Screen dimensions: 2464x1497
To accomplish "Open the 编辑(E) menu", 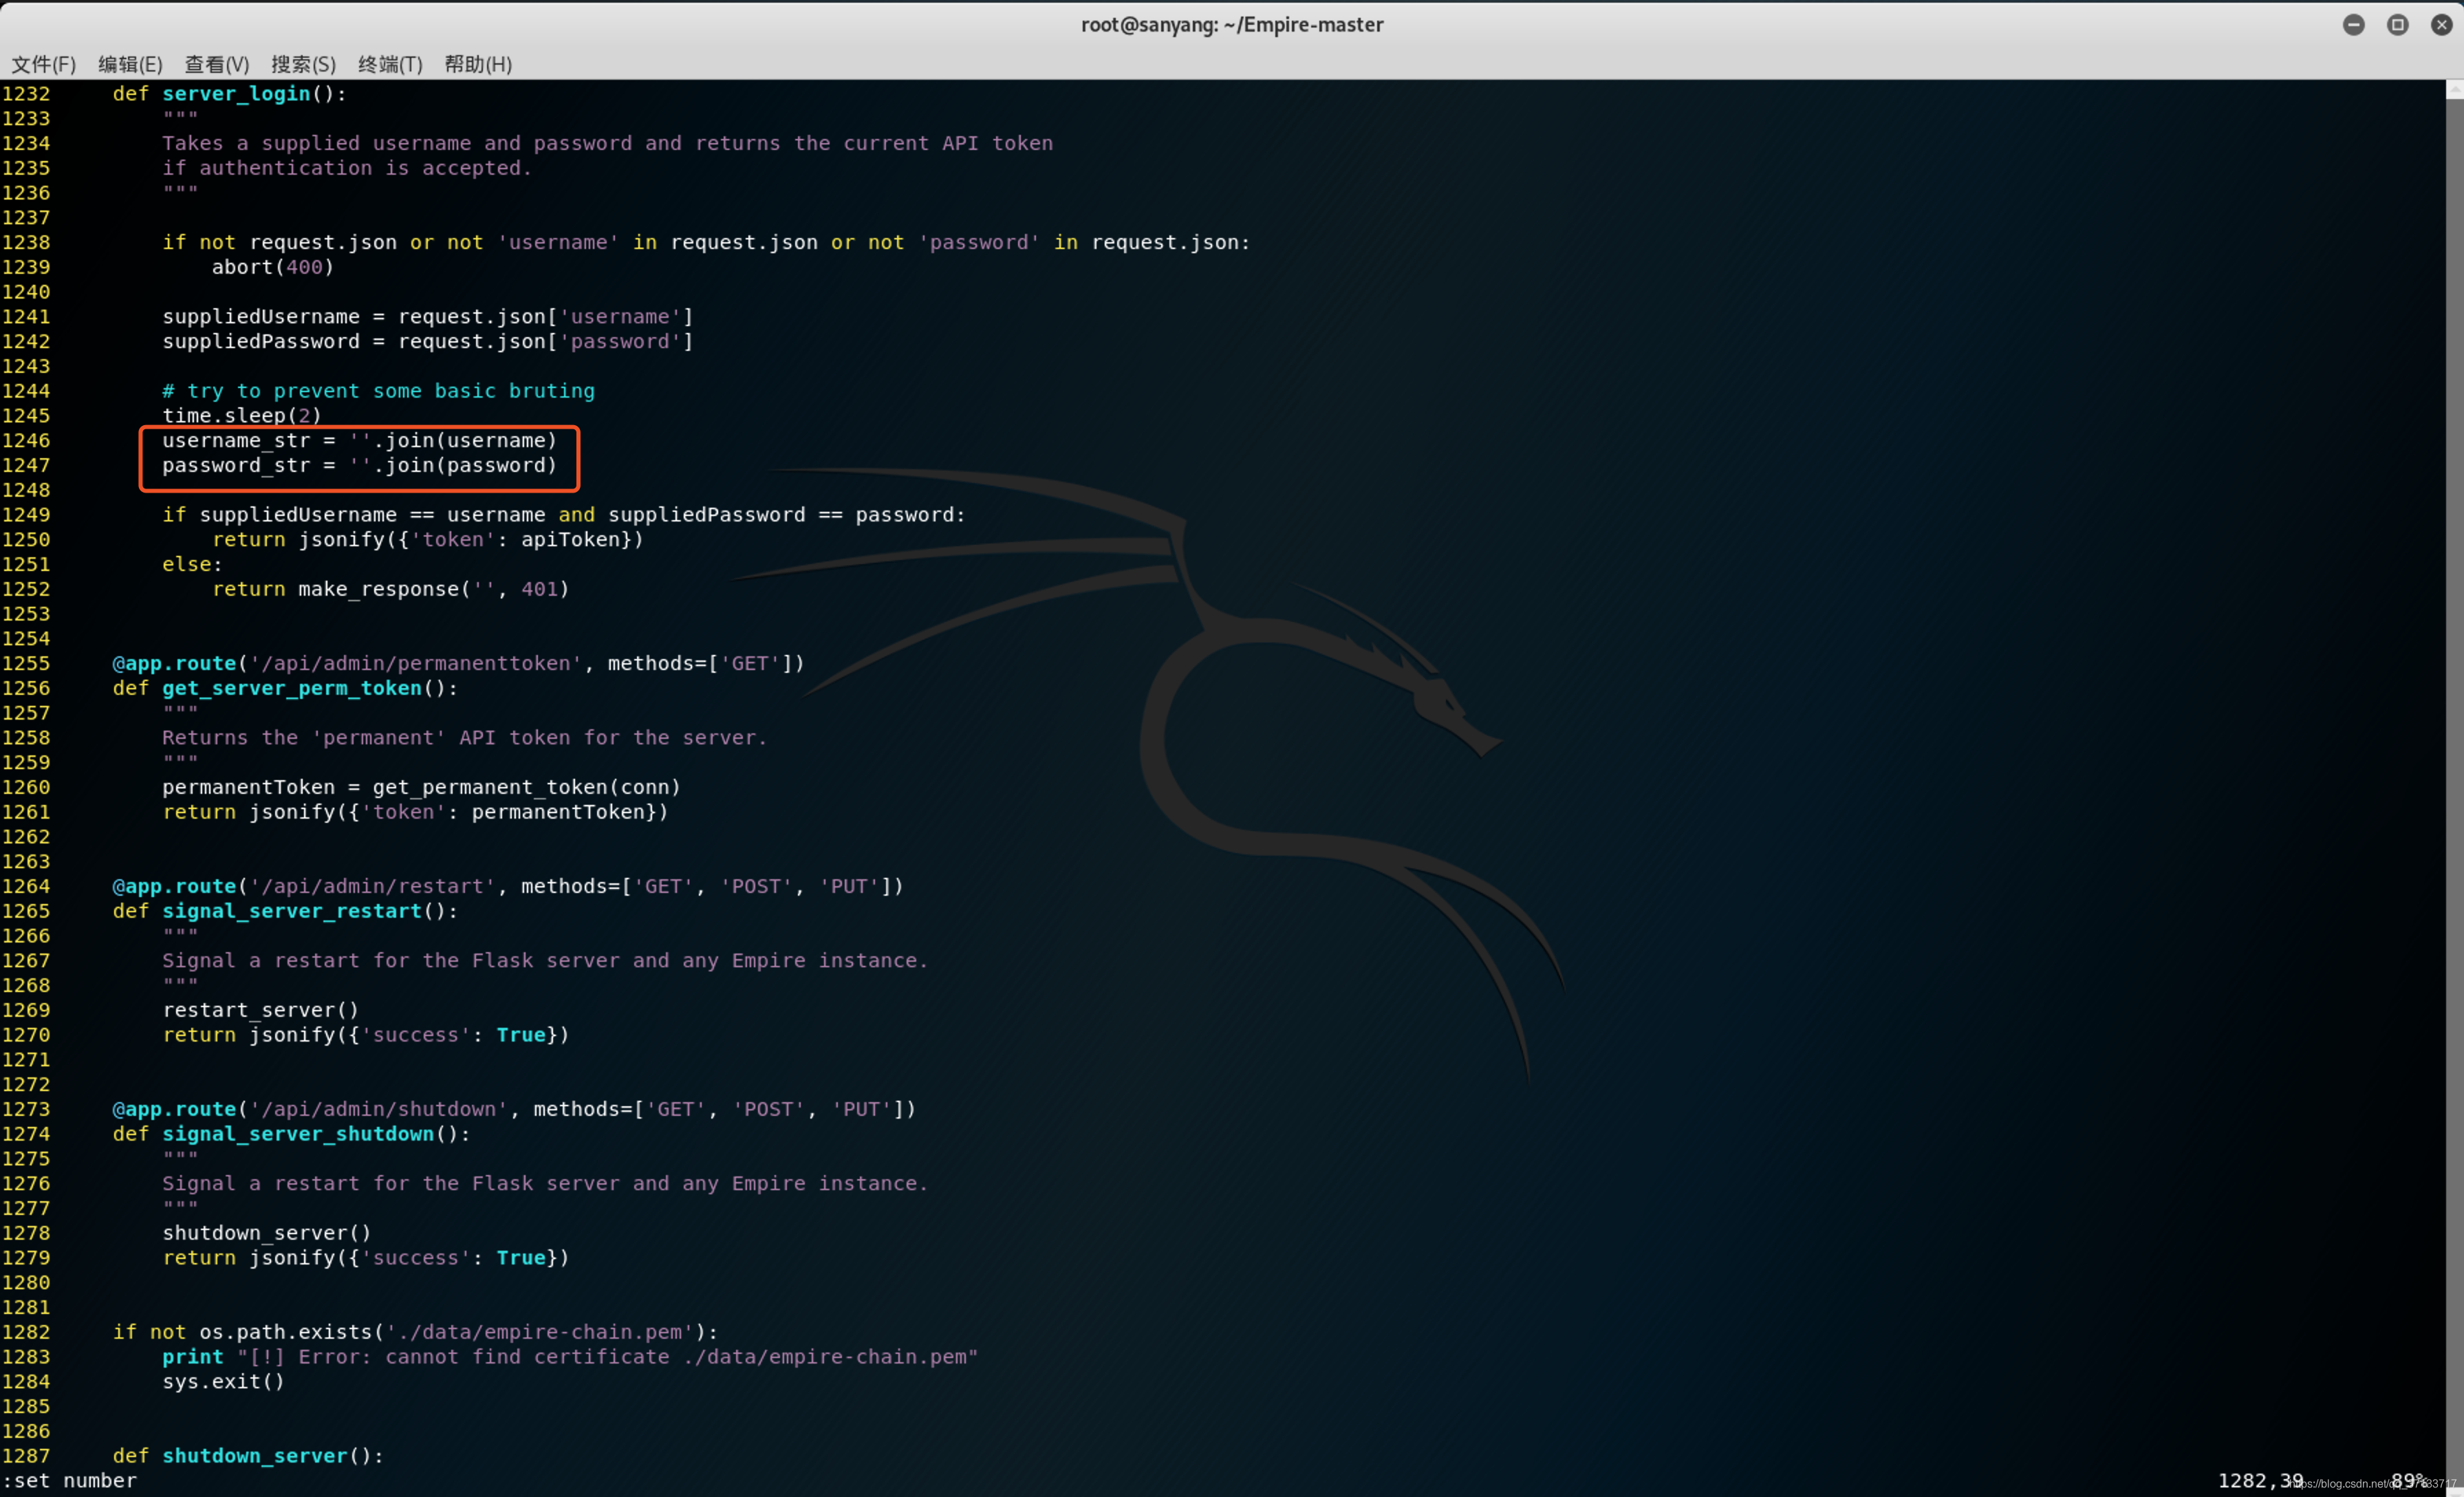I will (130, 64).
